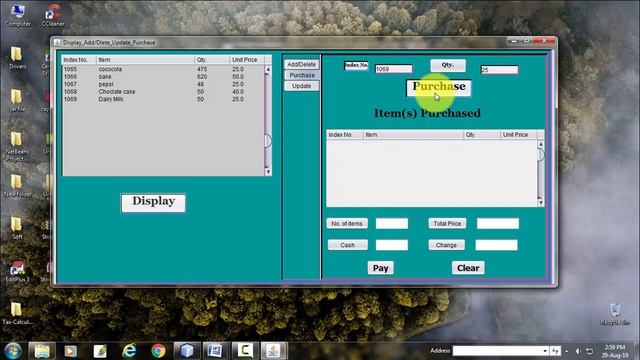Click the No. of items button
Image resolution: width=640 pixels, height=360 pixels.
(x=347, y=223)
